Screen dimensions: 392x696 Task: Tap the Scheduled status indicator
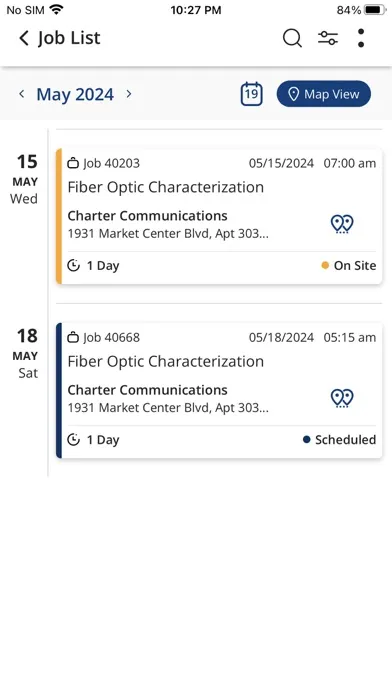[340, 440]
